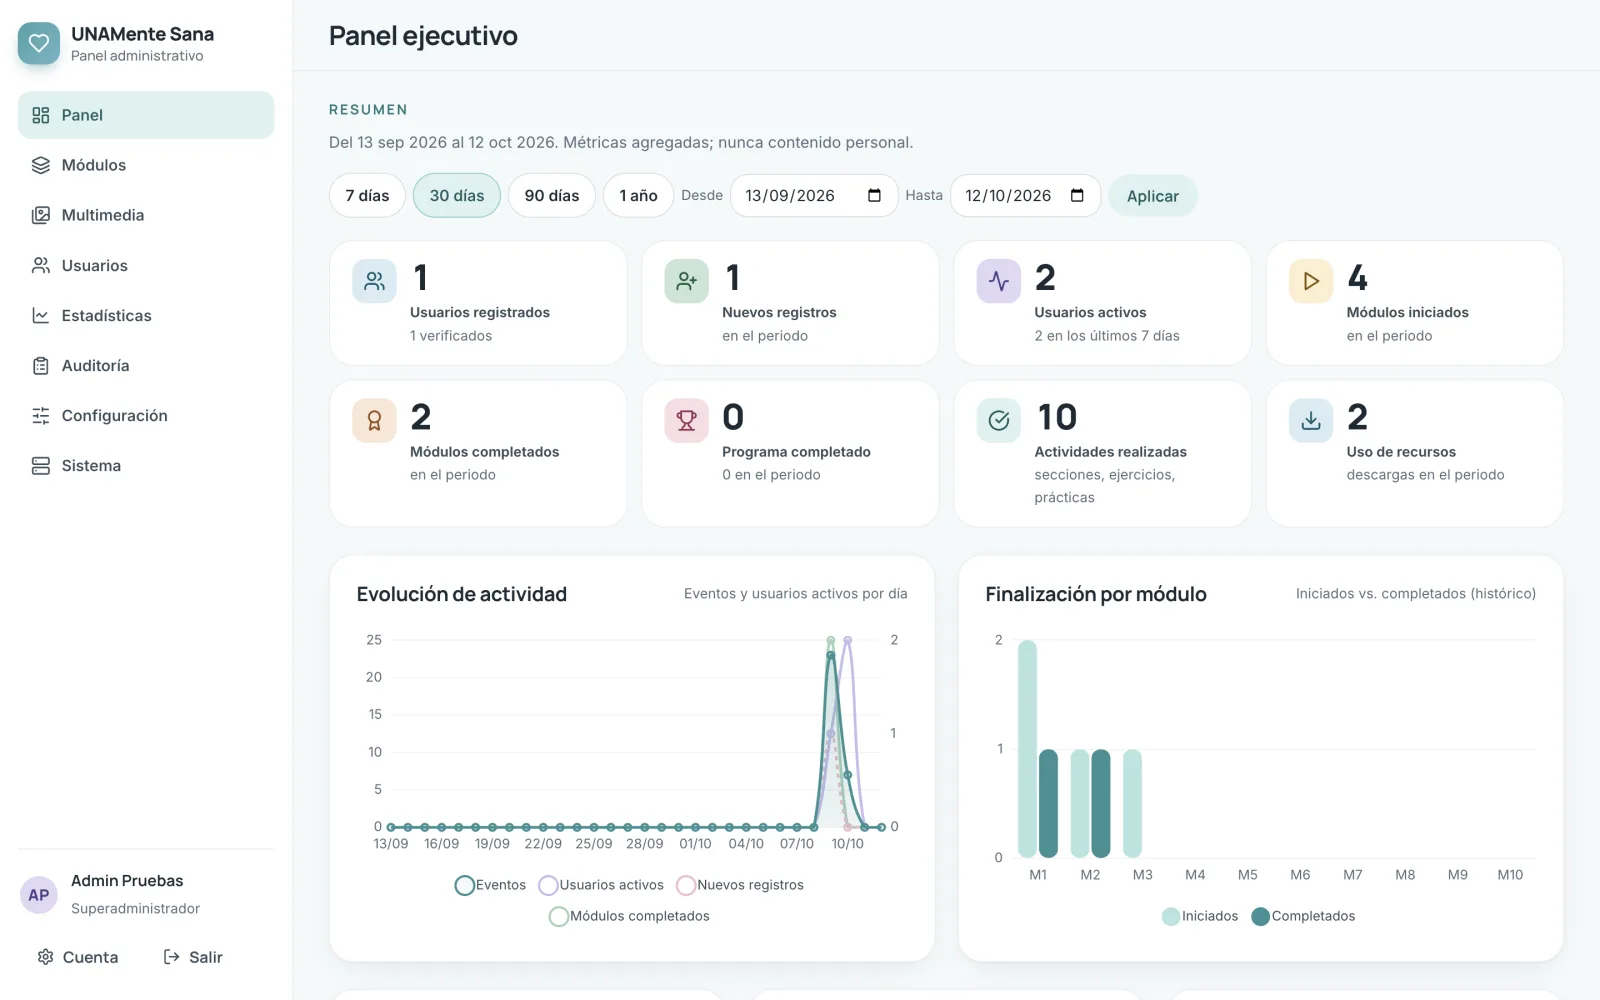Click the Hasta date field
This screenshot has width=1600, height=1000.
(x=1025, y=195)
